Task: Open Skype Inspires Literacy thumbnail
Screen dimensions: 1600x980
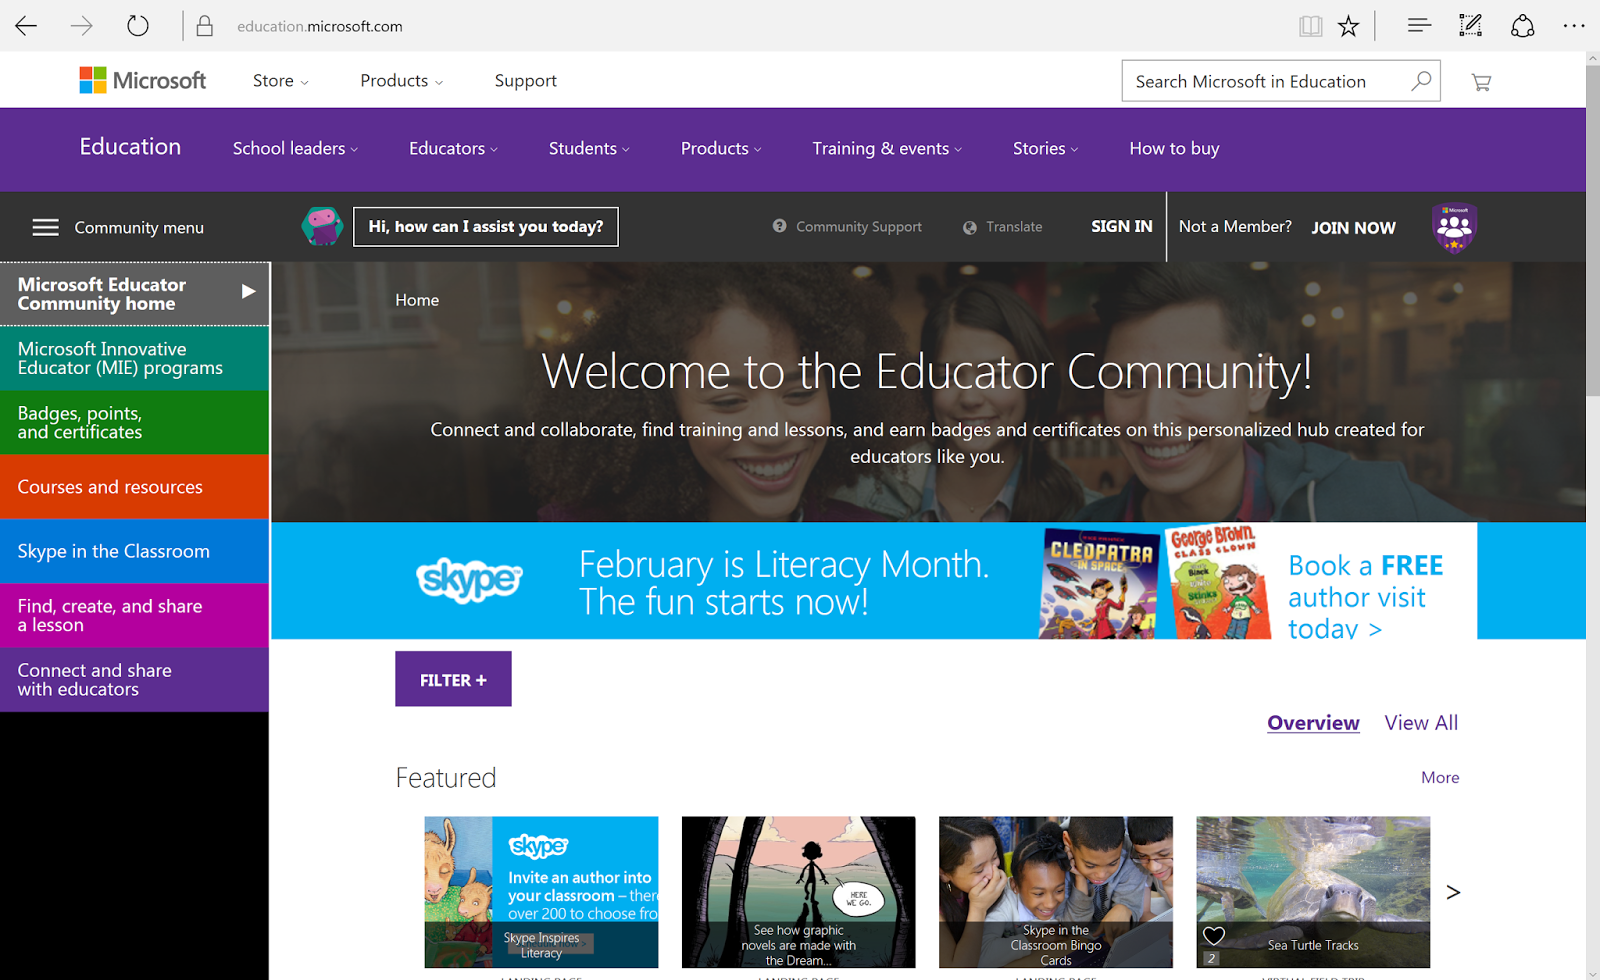Action: (x=541, y=892)
